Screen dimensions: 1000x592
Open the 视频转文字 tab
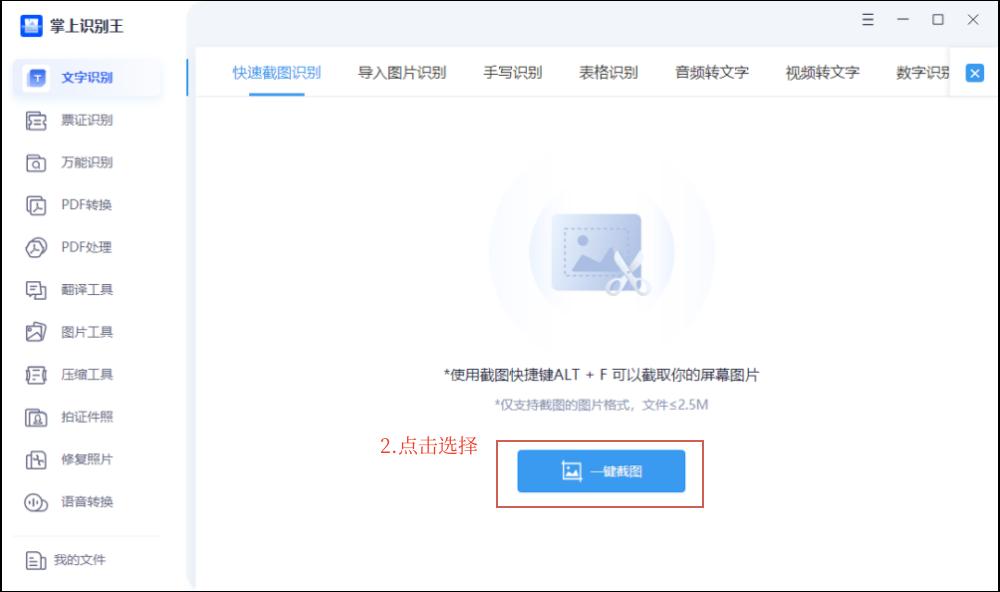[822, 73]
